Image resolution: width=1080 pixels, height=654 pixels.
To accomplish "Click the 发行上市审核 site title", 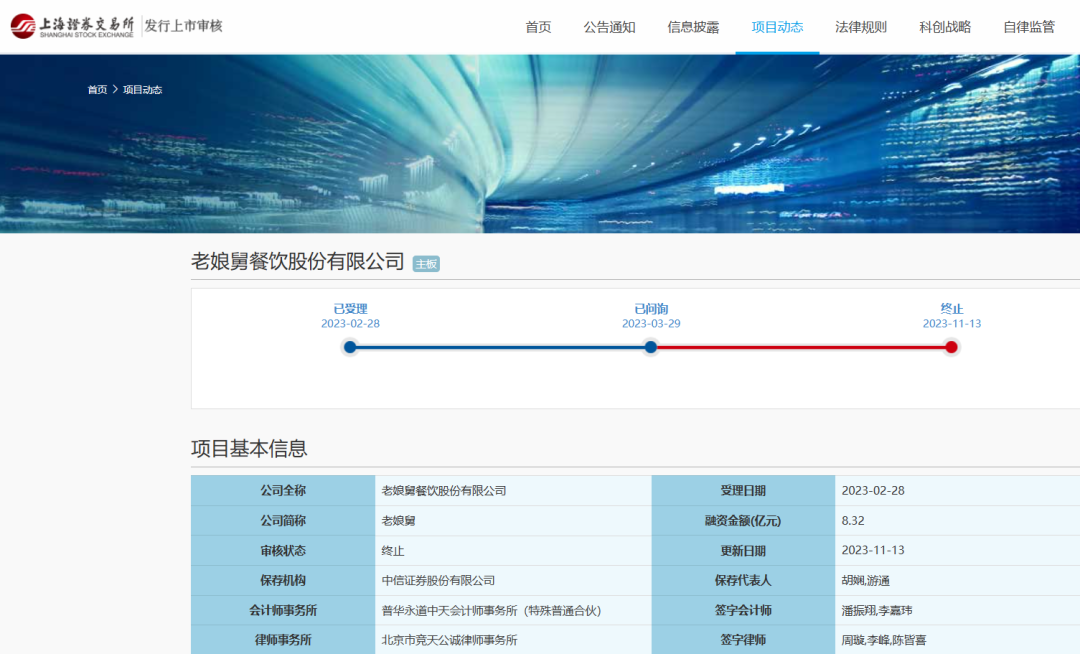I will pyautogui.click(x=183, y=27).
